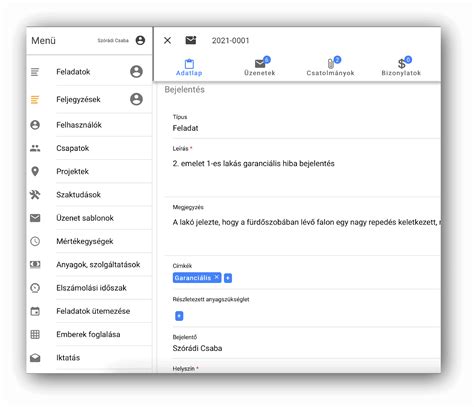Add item under Részletezett anyagszükséglet
This screenshot has width=474, height=407.
pyautogui.click(x=179, y=316)
